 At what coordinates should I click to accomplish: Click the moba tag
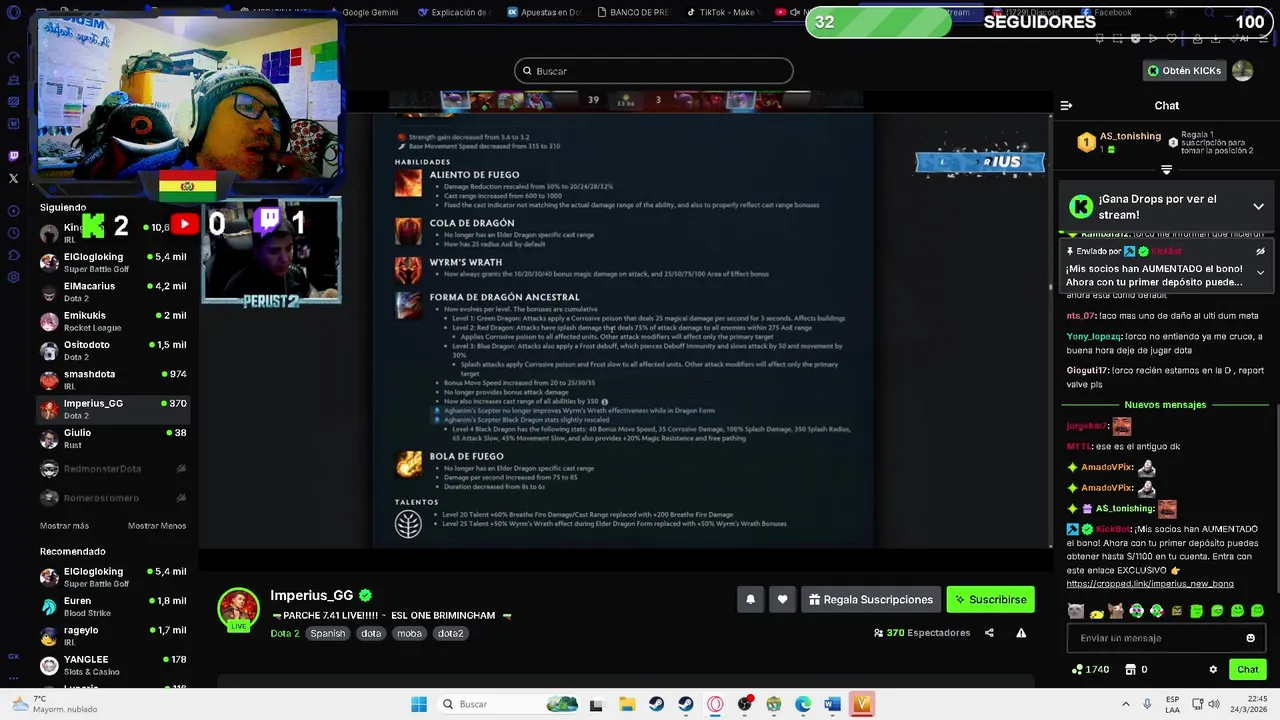pyautogui.click(x=409, y=633)
